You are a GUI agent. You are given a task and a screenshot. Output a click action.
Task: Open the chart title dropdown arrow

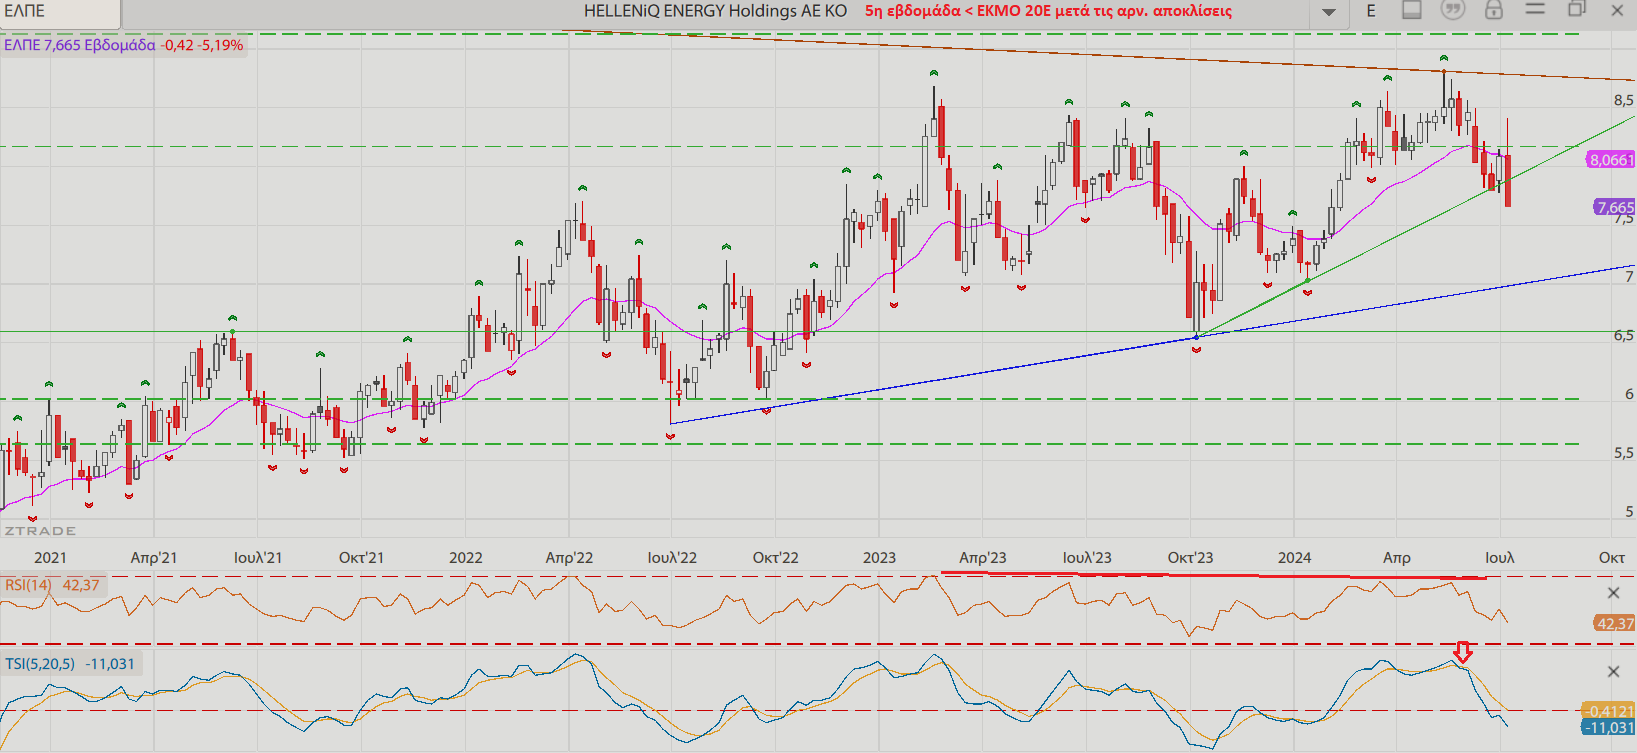coord(1329,12)
